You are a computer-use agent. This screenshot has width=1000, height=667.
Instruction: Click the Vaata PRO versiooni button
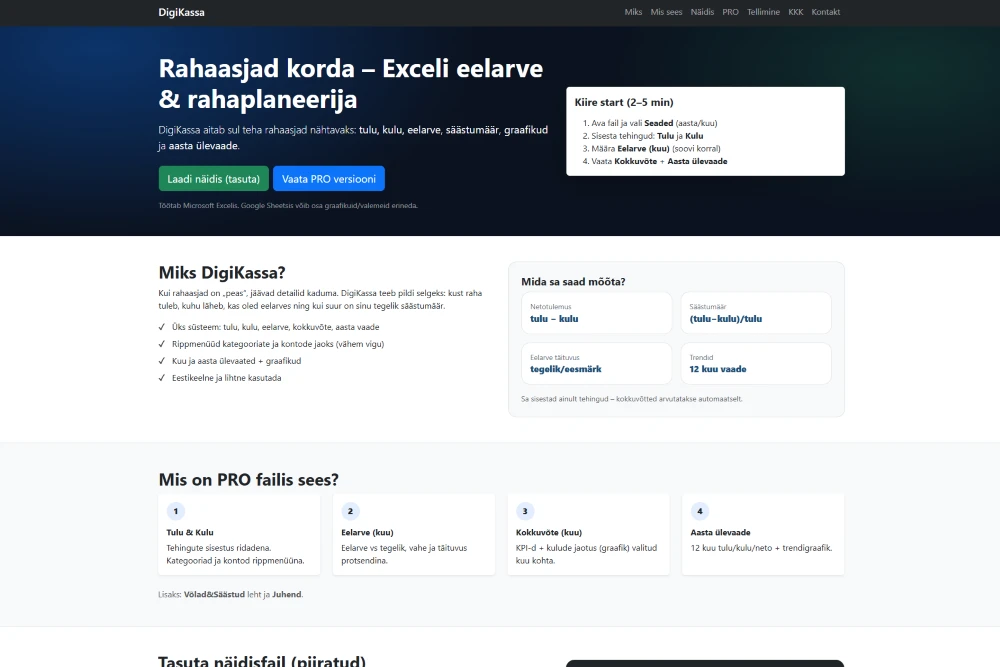(328, 178)
